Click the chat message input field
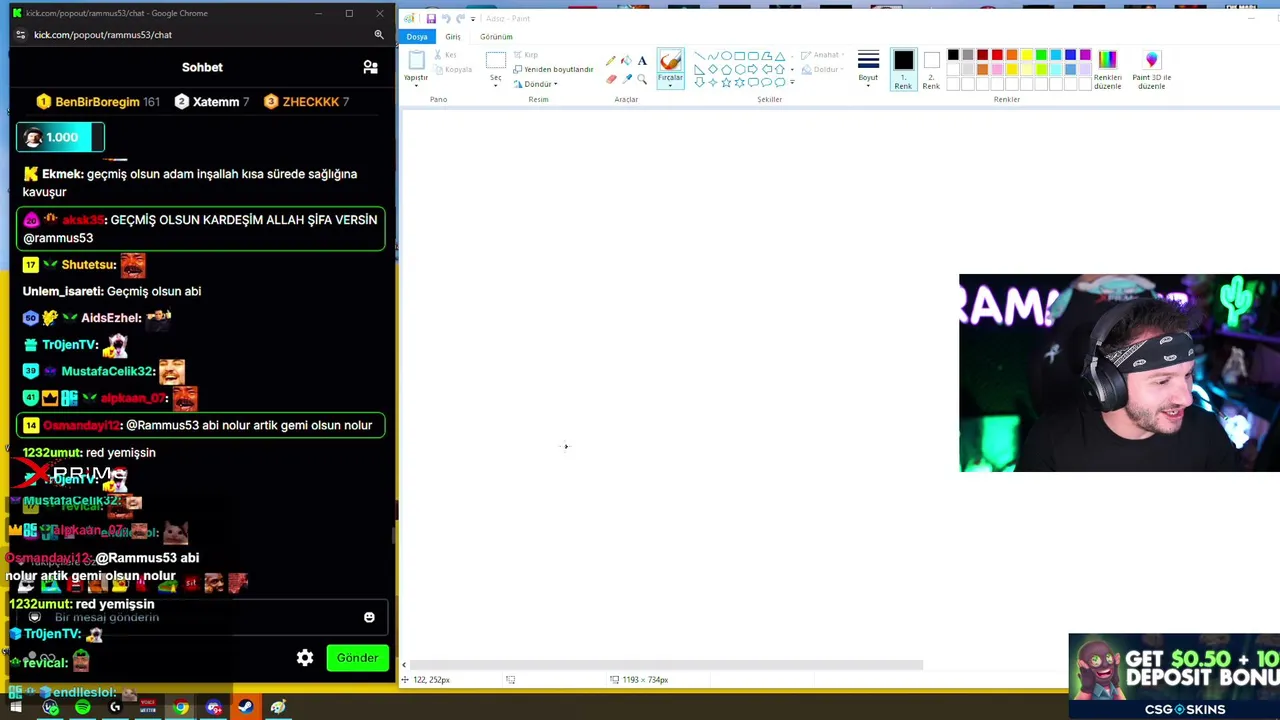This screenshot has height=720, width=1280. click(202, 618)
